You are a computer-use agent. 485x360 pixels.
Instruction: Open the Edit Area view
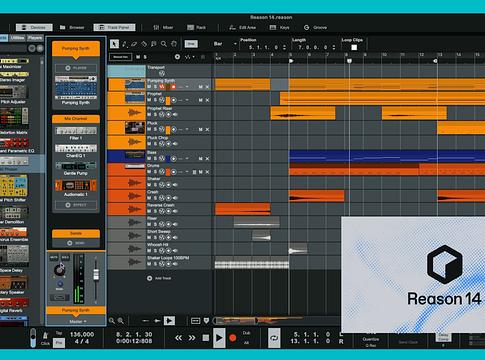[243, 27]
